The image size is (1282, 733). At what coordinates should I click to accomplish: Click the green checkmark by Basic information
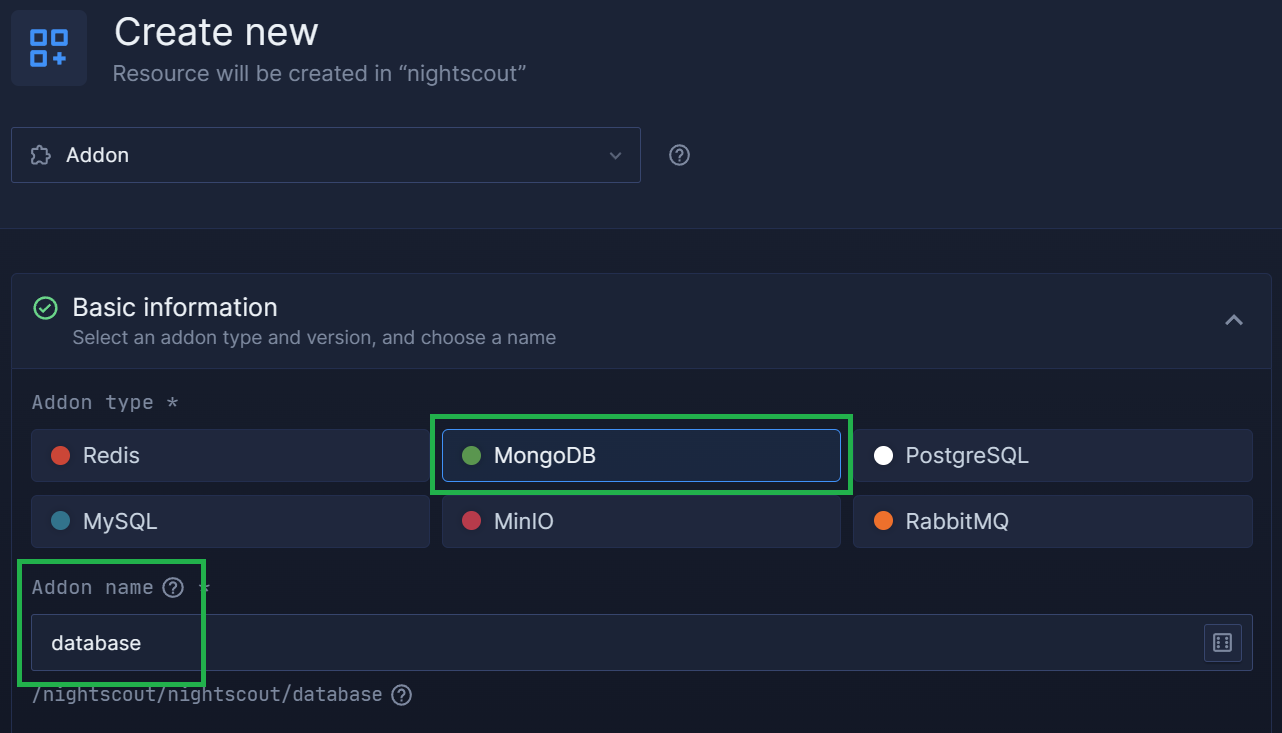pos(45,308)
